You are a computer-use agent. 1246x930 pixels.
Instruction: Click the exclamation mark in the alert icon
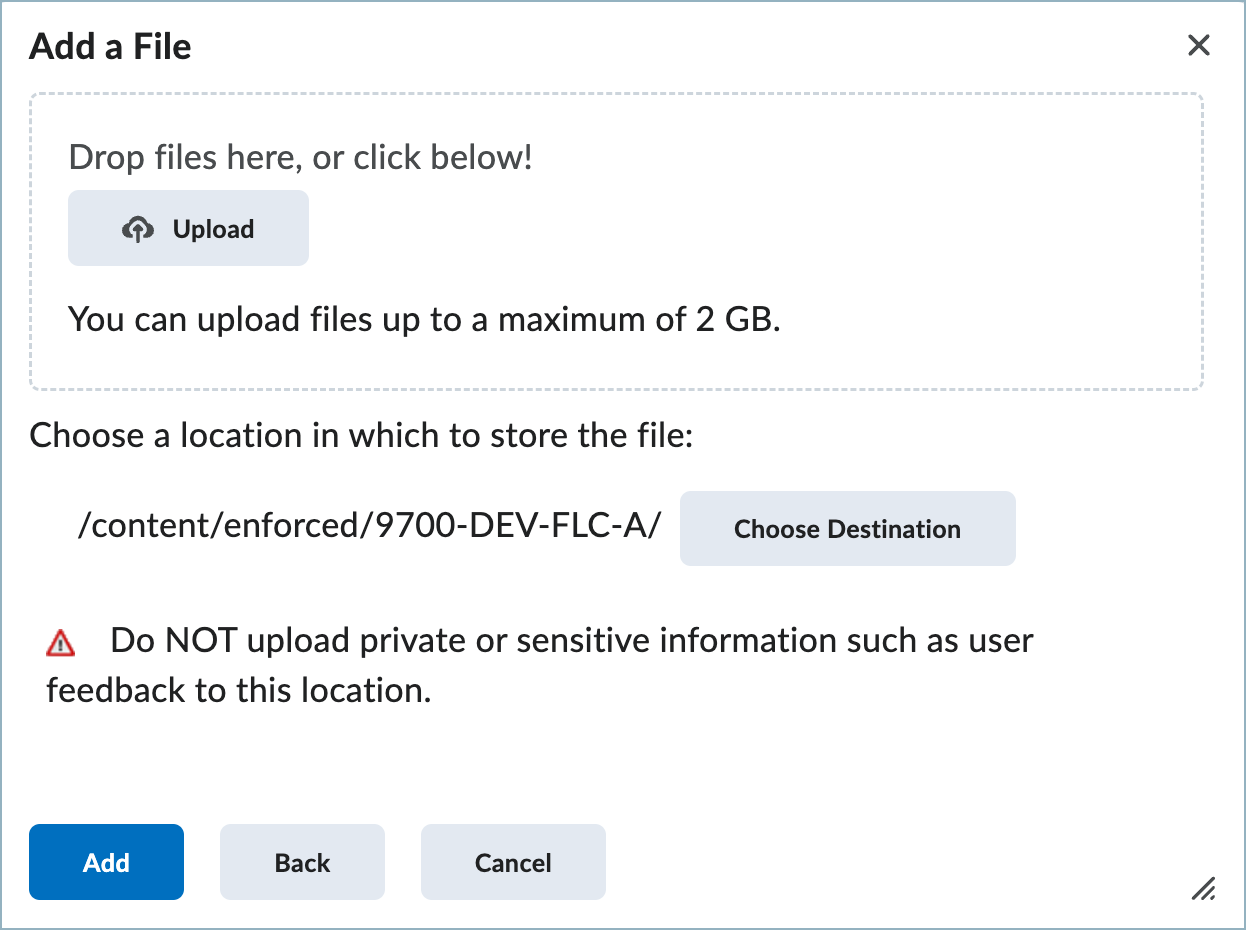[x=60, y=643]
